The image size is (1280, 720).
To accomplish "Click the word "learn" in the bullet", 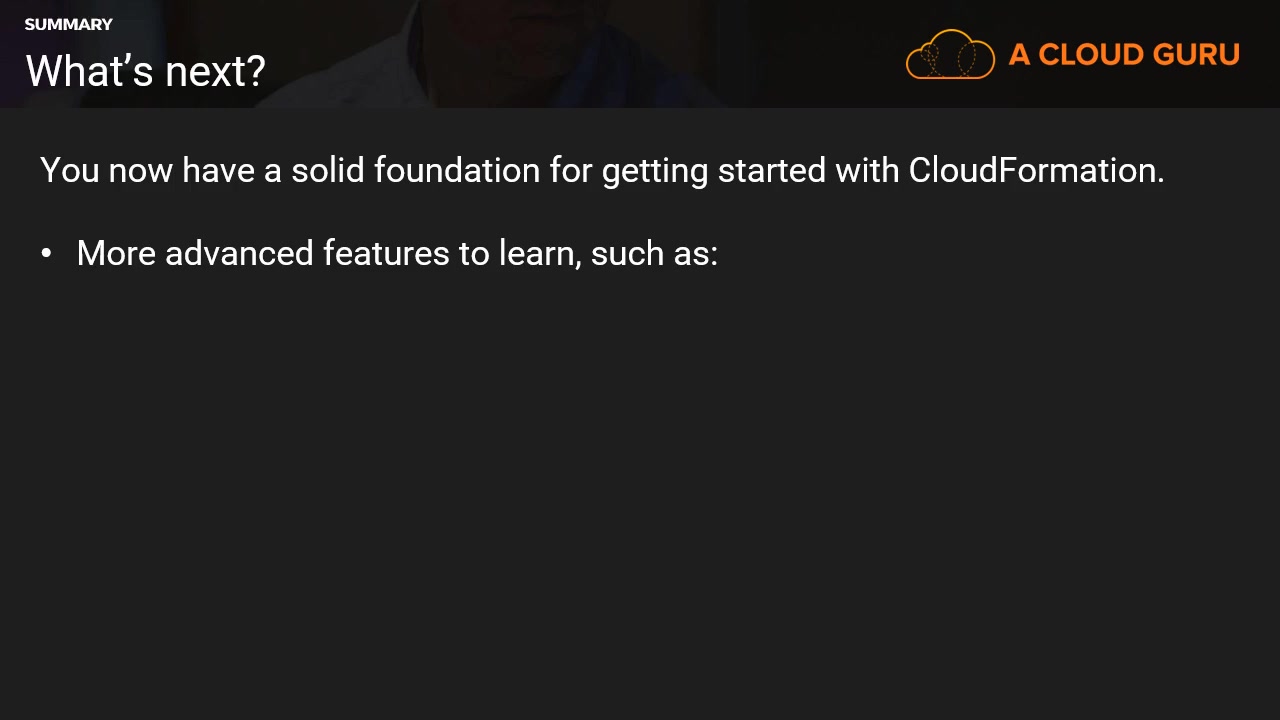I will tap(538, 253).
